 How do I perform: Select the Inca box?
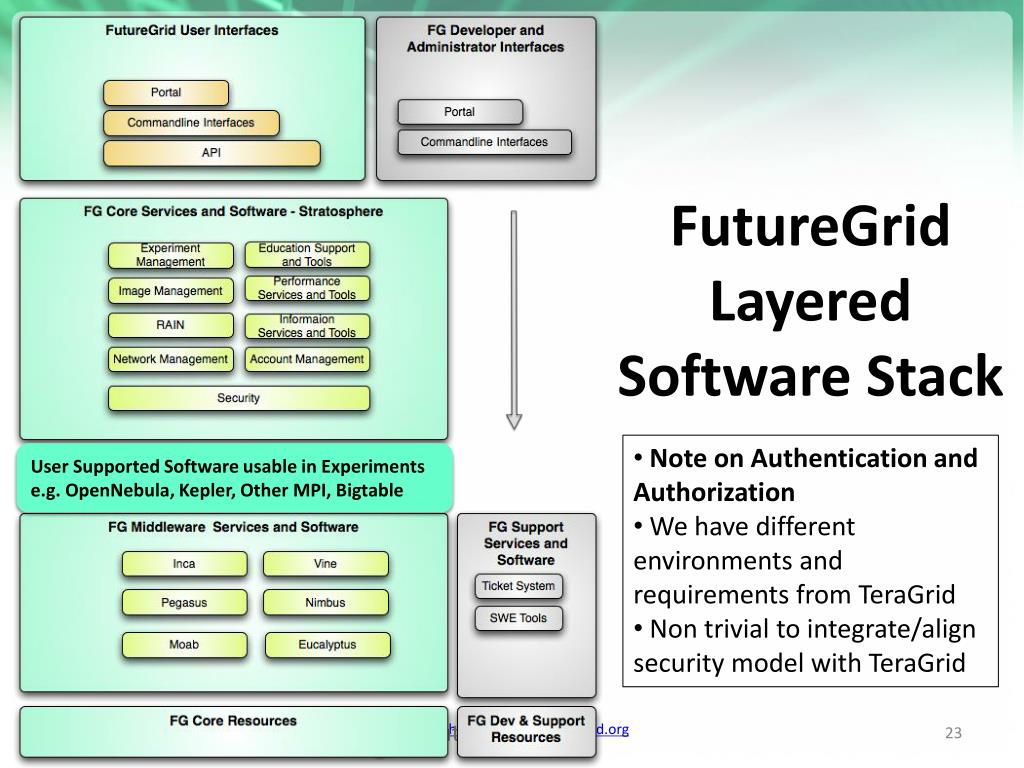(184, 564)
